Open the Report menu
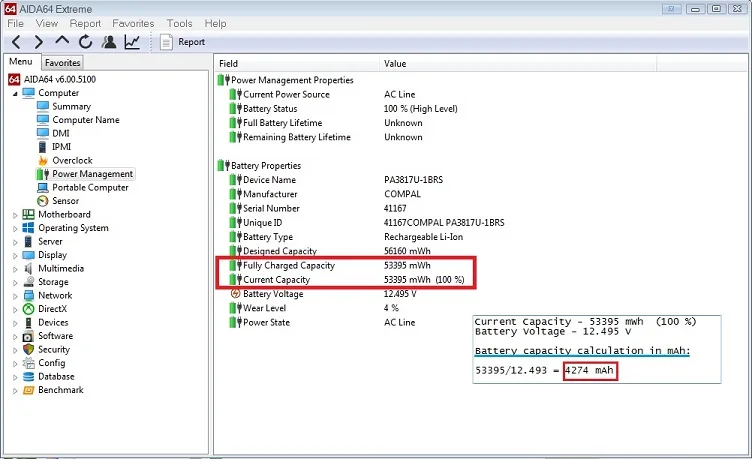This screenshot has width=752, height=459. (x=85, y=24)
